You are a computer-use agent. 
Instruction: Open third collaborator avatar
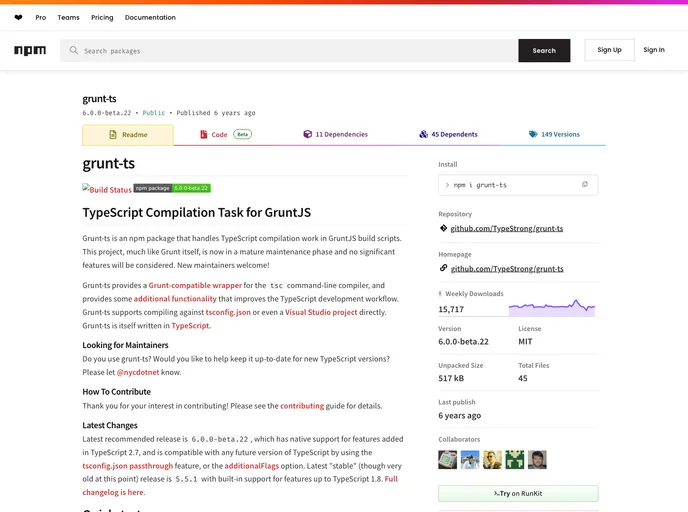[x=492, y=460]
